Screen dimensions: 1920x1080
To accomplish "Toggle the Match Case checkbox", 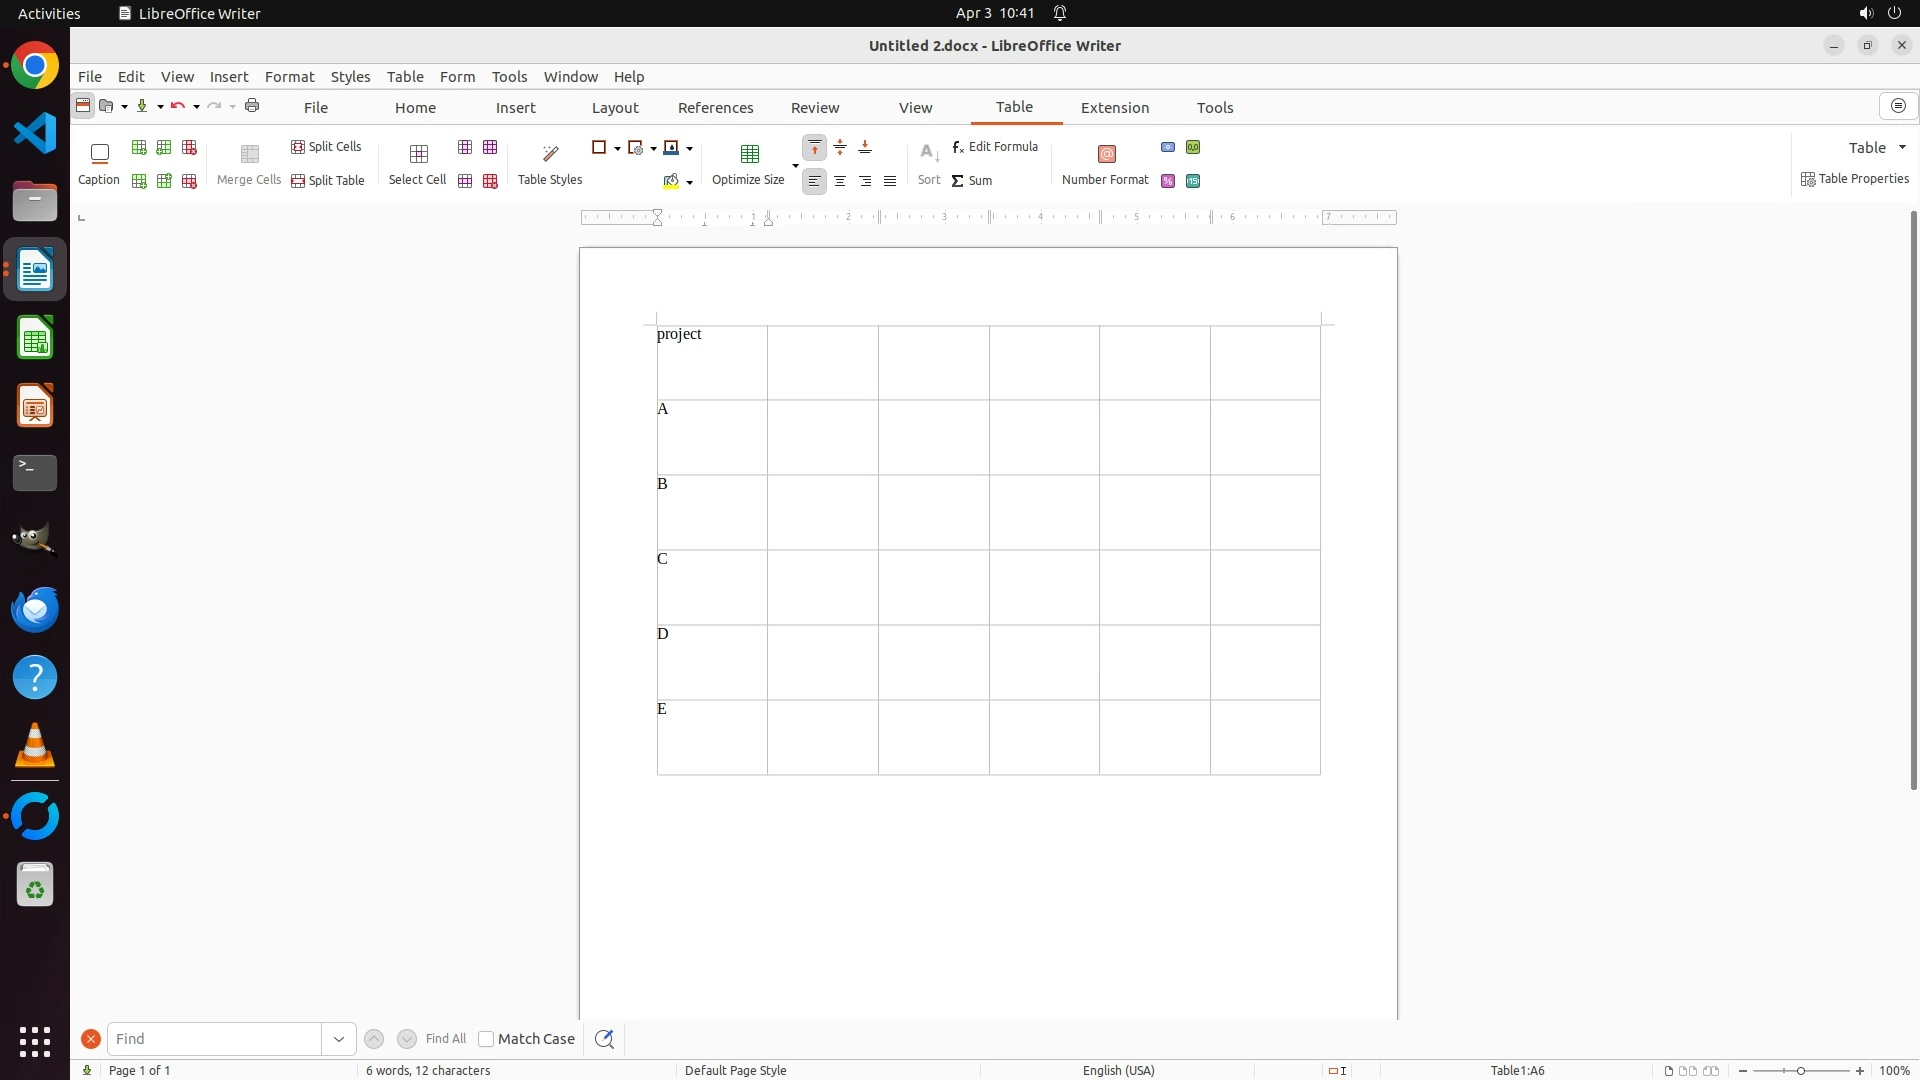I will point(486,1039).
